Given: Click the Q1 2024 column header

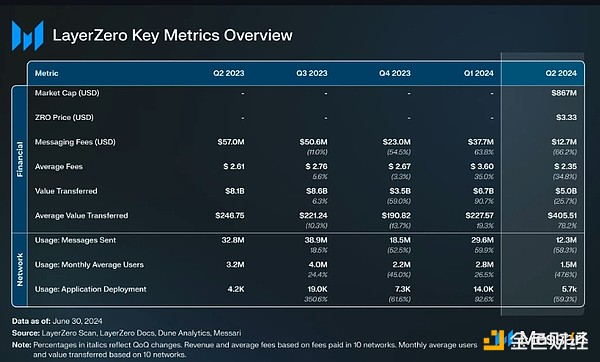Looking at the screenshot, I should tap(478, 73).
